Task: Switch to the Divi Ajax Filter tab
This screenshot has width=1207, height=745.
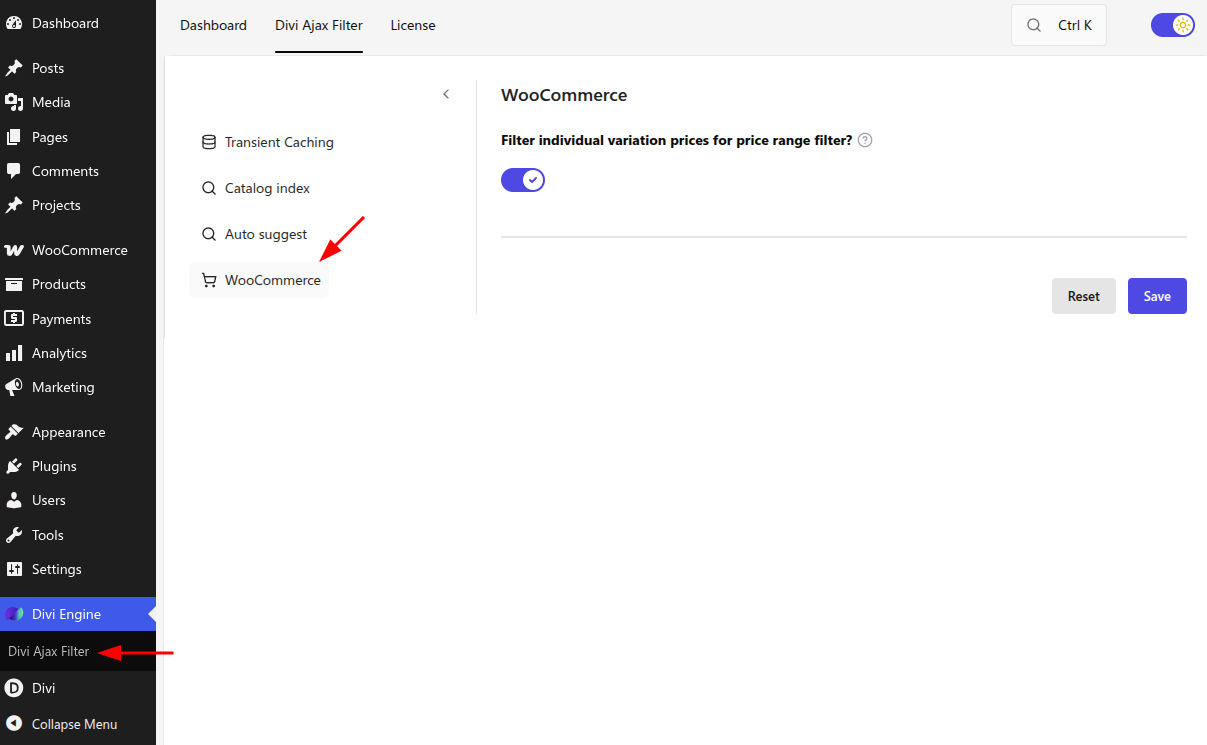Action: pyautogui.click(x=319, y=25)
